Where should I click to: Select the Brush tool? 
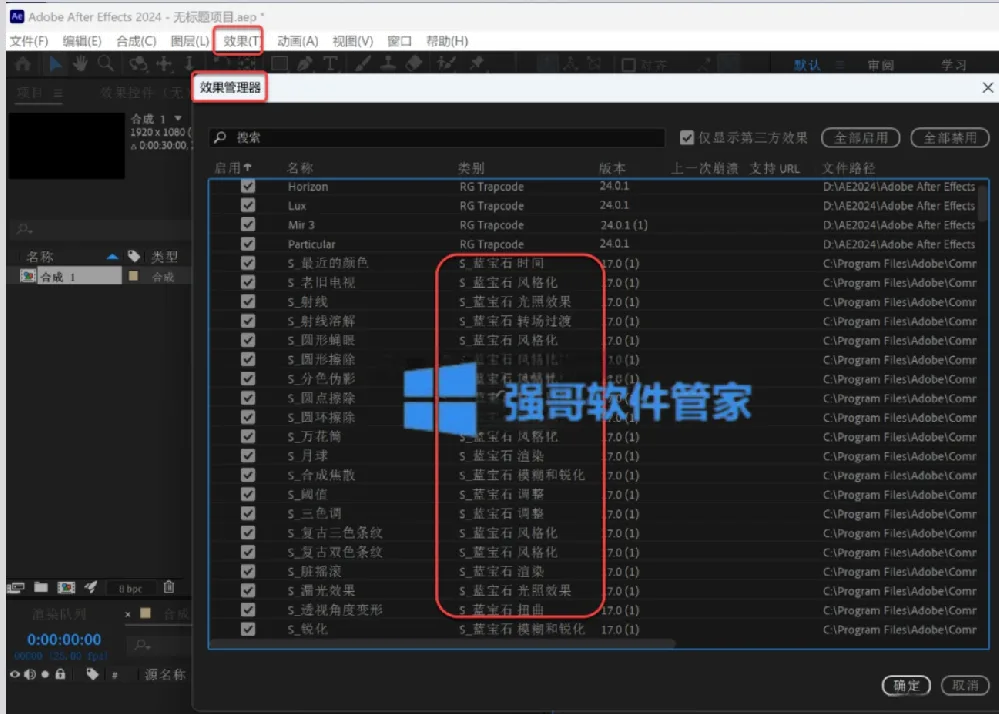(x=363, y=64)
